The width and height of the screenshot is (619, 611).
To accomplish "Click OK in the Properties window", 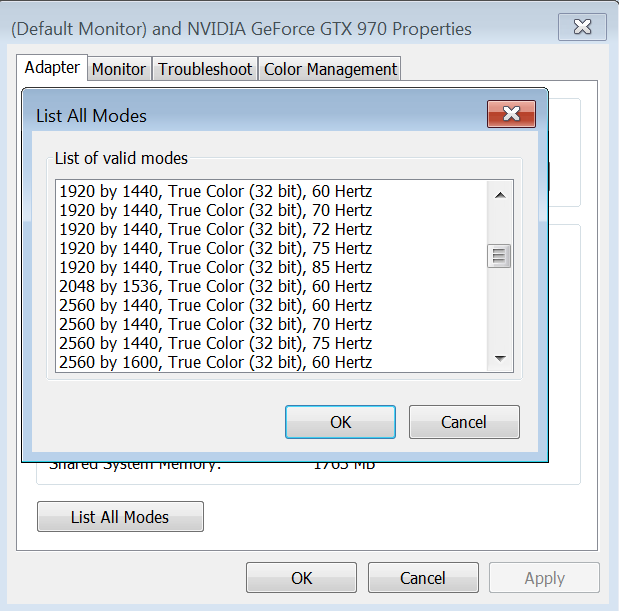I will [x=302, y=578].
